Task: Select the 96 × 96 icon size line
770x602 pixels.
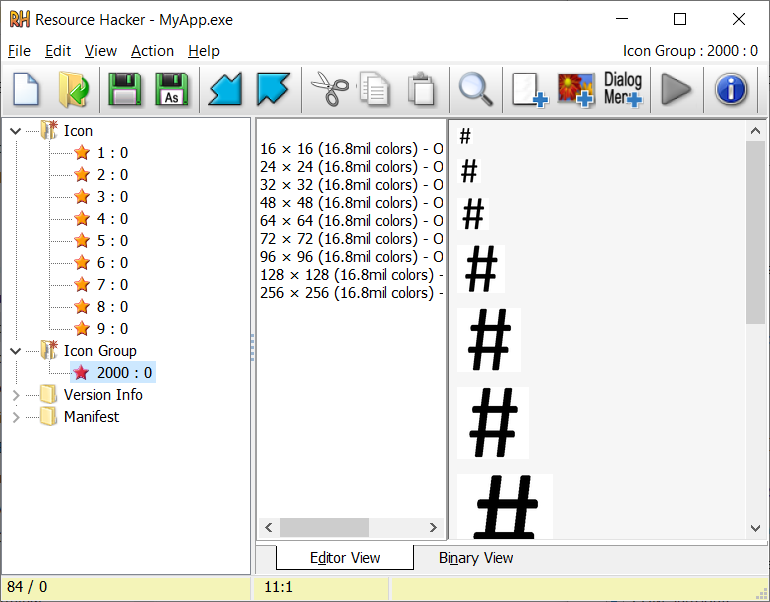Action: pos(352,257)
